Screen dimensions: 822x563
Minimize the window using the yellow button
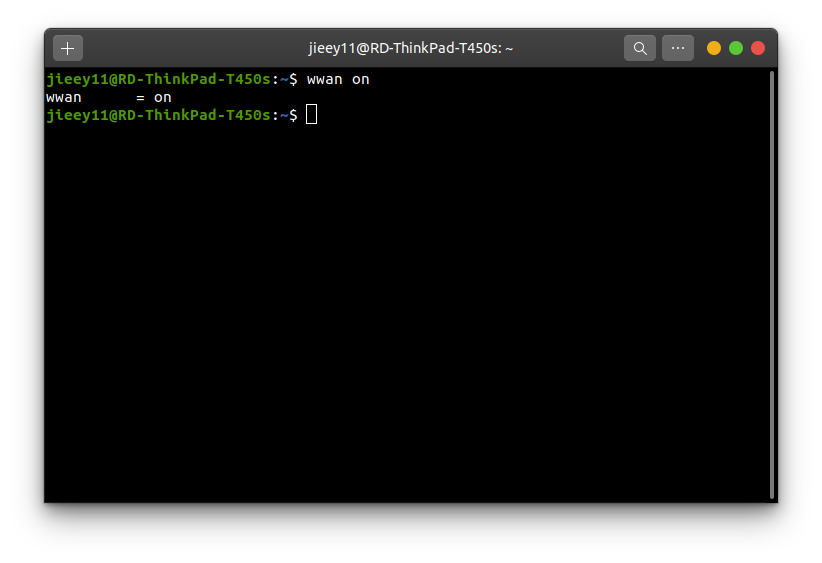point(714,48)
